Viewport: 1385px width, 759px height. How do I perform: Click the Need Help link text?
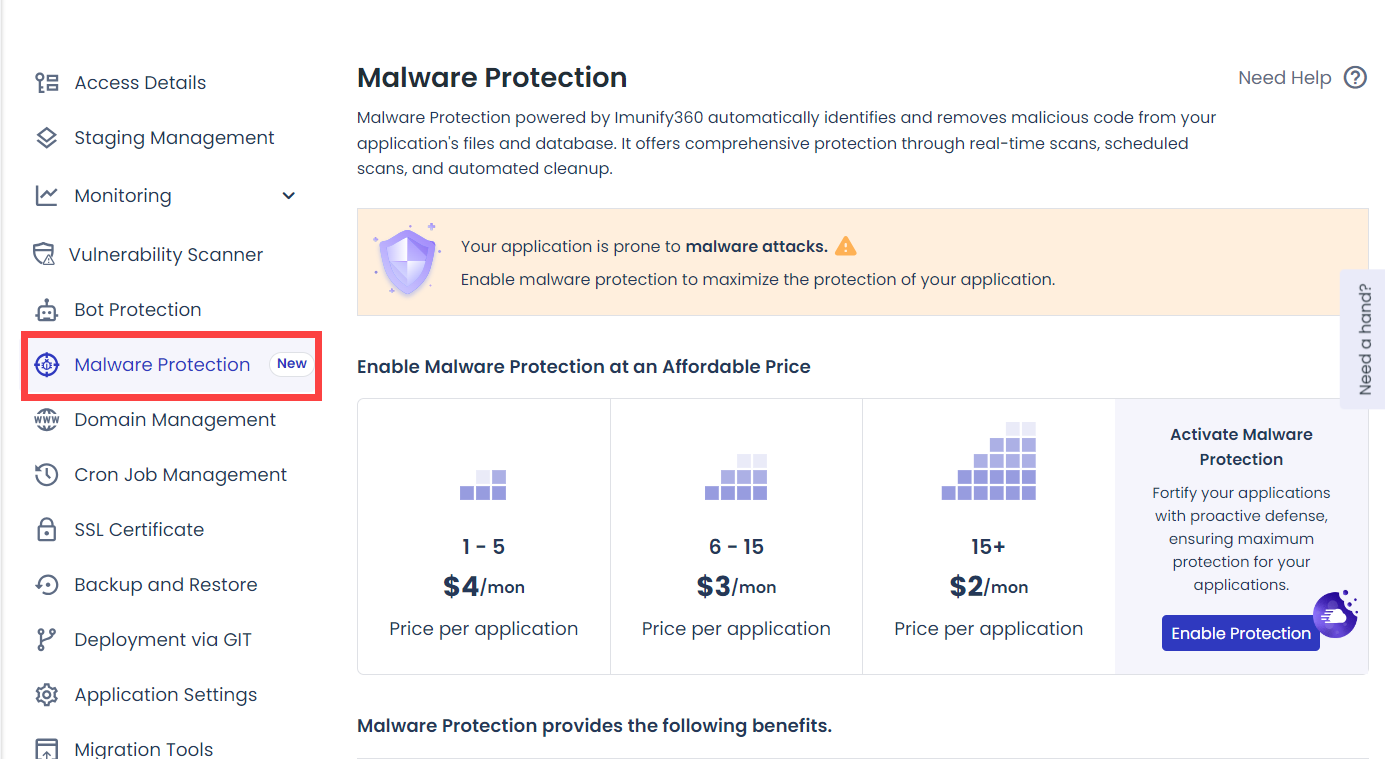1284,78
